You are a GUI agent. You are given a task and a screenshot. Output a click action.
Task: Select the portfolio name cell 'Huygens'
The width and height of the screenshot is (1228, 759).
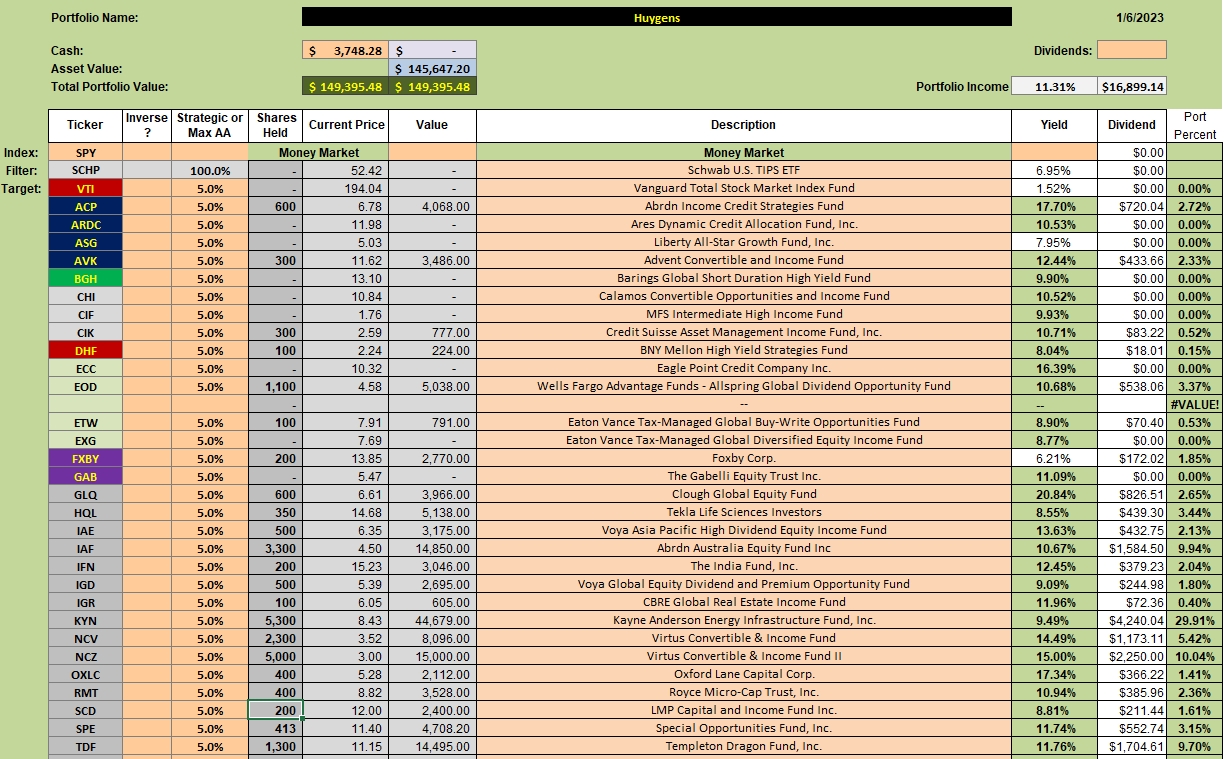(x=656, y=18)
